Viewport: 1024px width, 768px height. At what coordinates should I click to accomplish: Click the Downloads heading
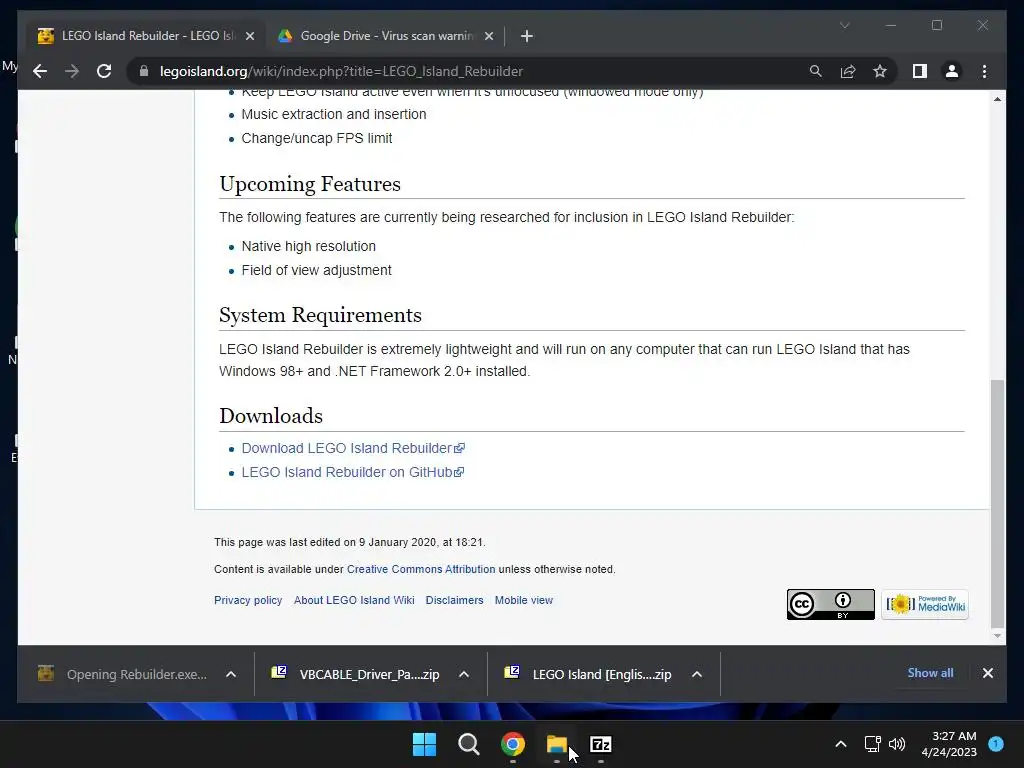point(271,416)
